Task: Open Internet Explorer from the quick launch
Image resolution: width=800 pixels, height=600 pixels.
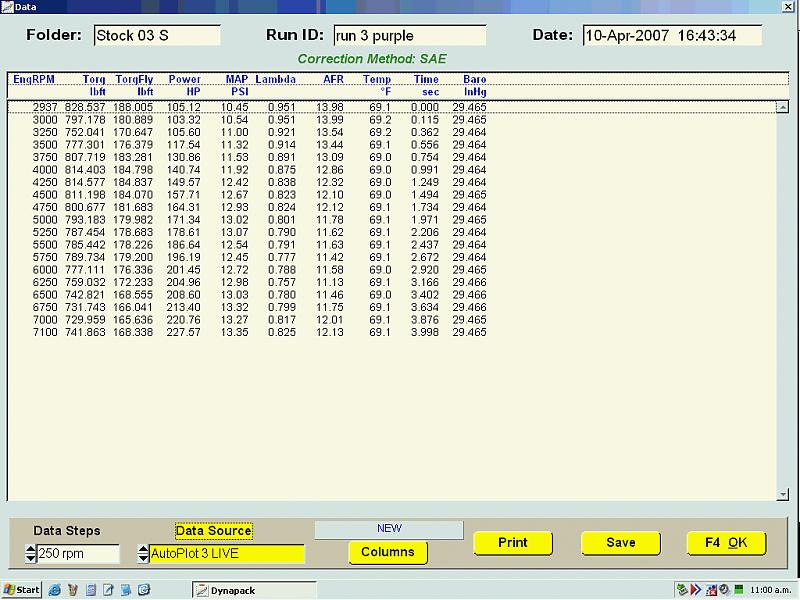Action: point(55,590)
